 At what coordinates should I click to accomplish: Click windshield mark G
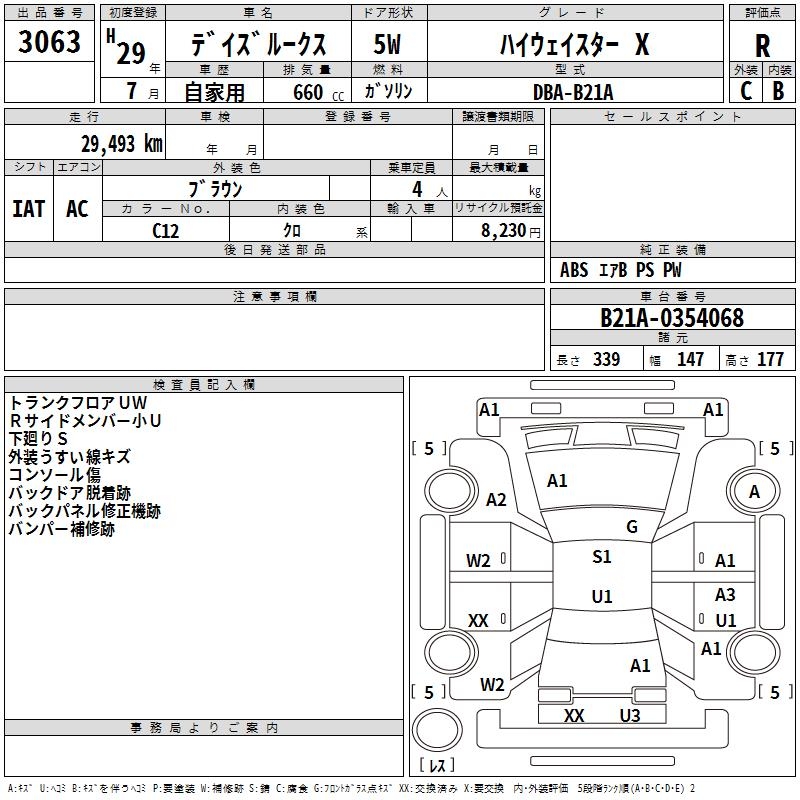(632, 527)
